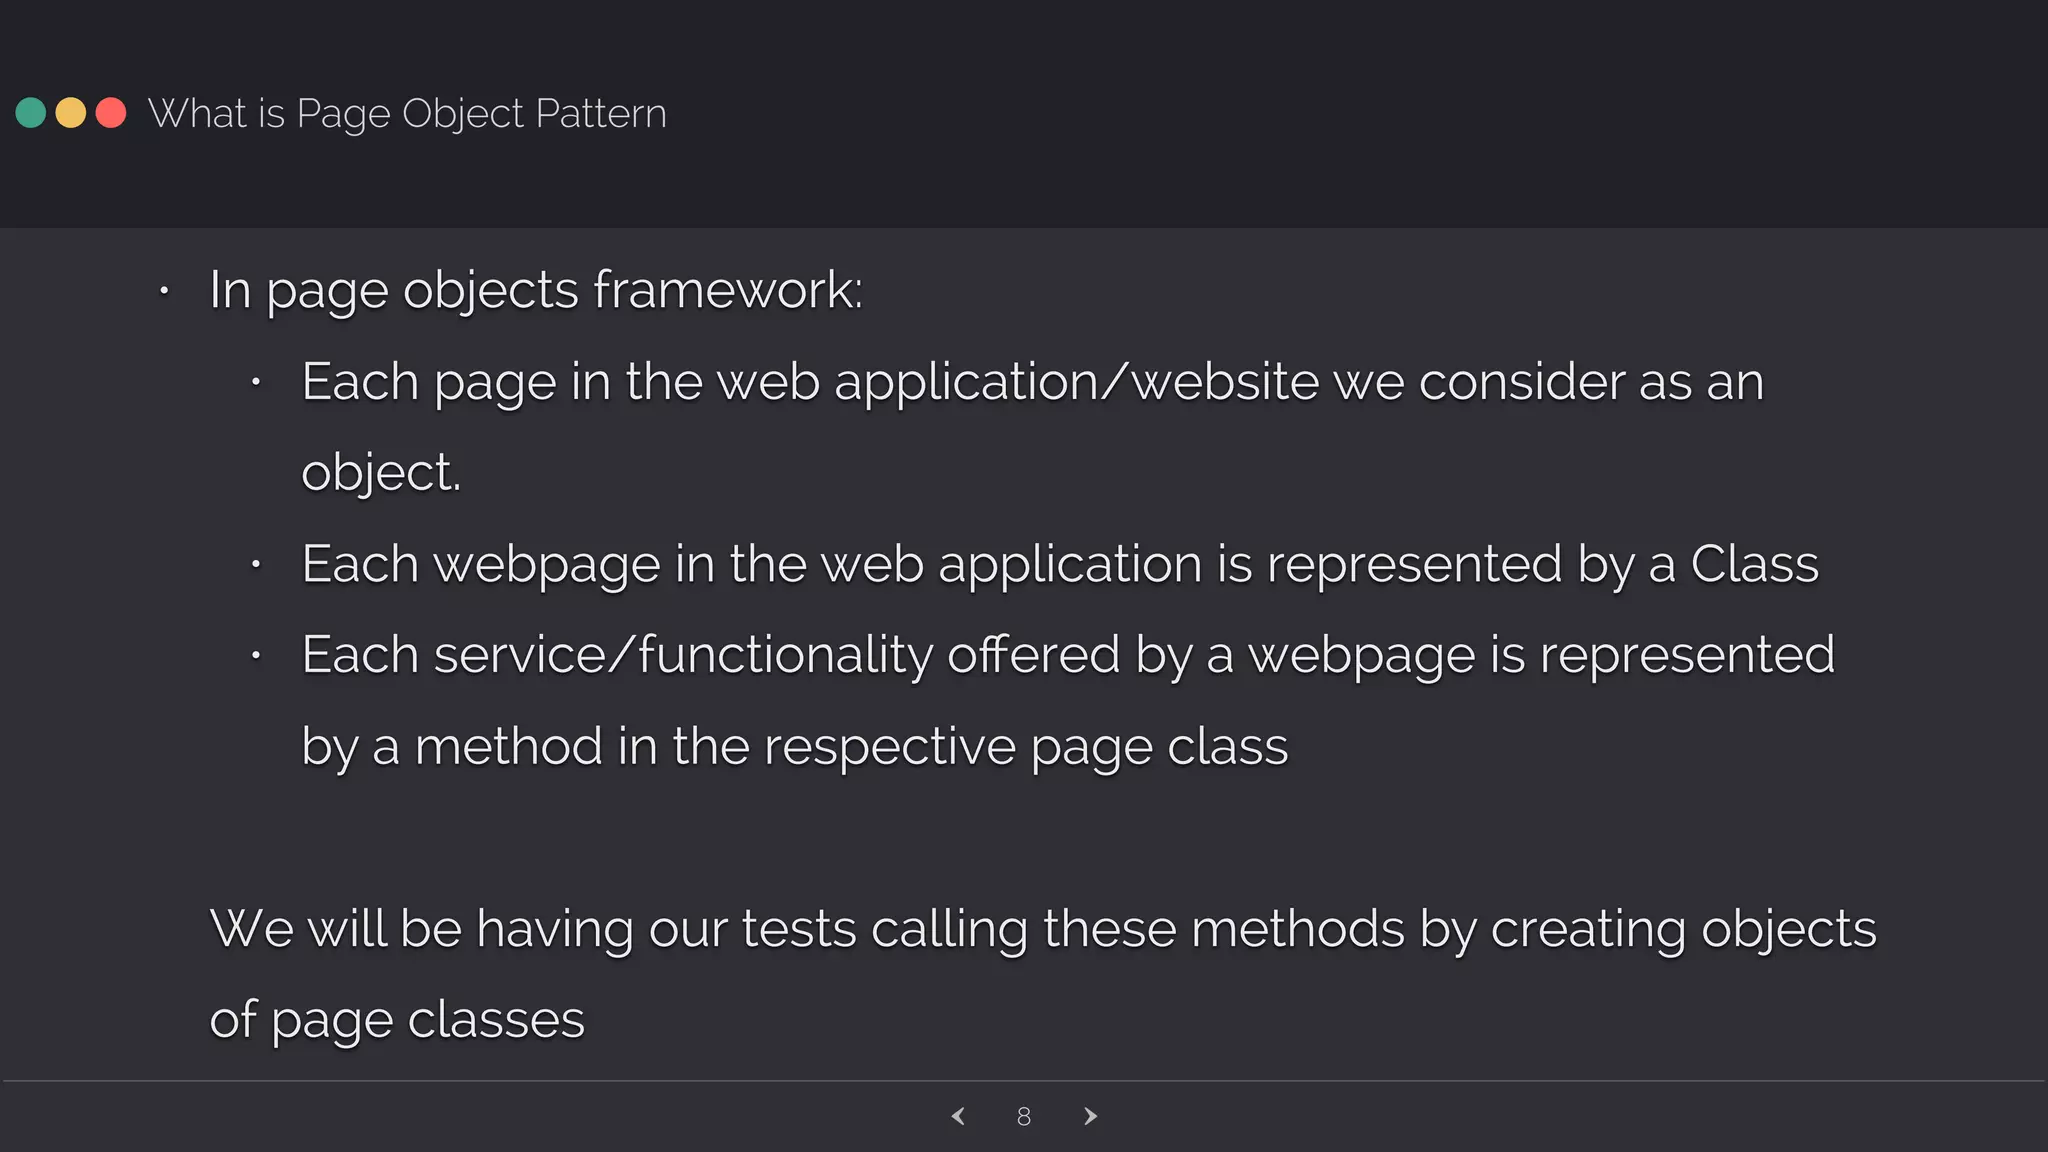
Task: Click the yellow dot in the header
Action: [x=71, y=113]
